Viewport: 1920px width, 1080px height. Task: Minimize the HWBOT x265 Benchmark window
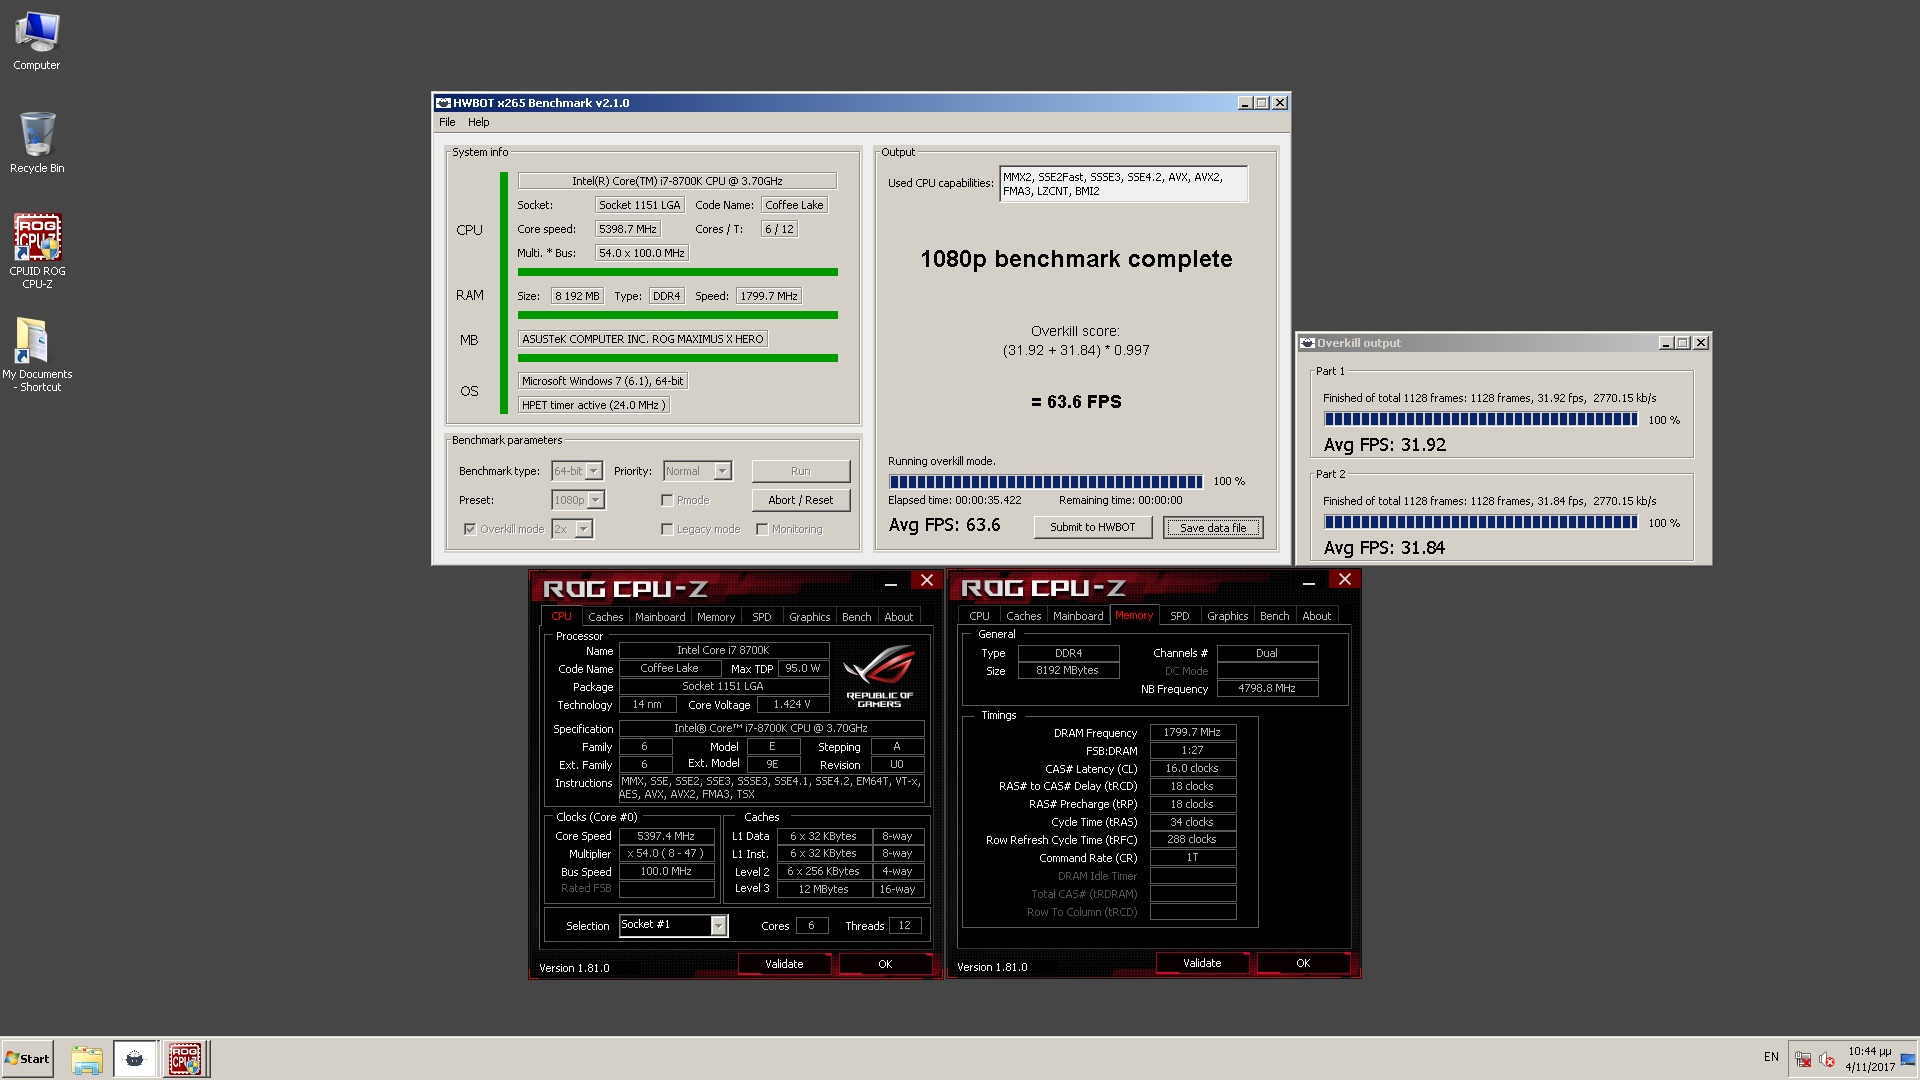point(1245,103)
